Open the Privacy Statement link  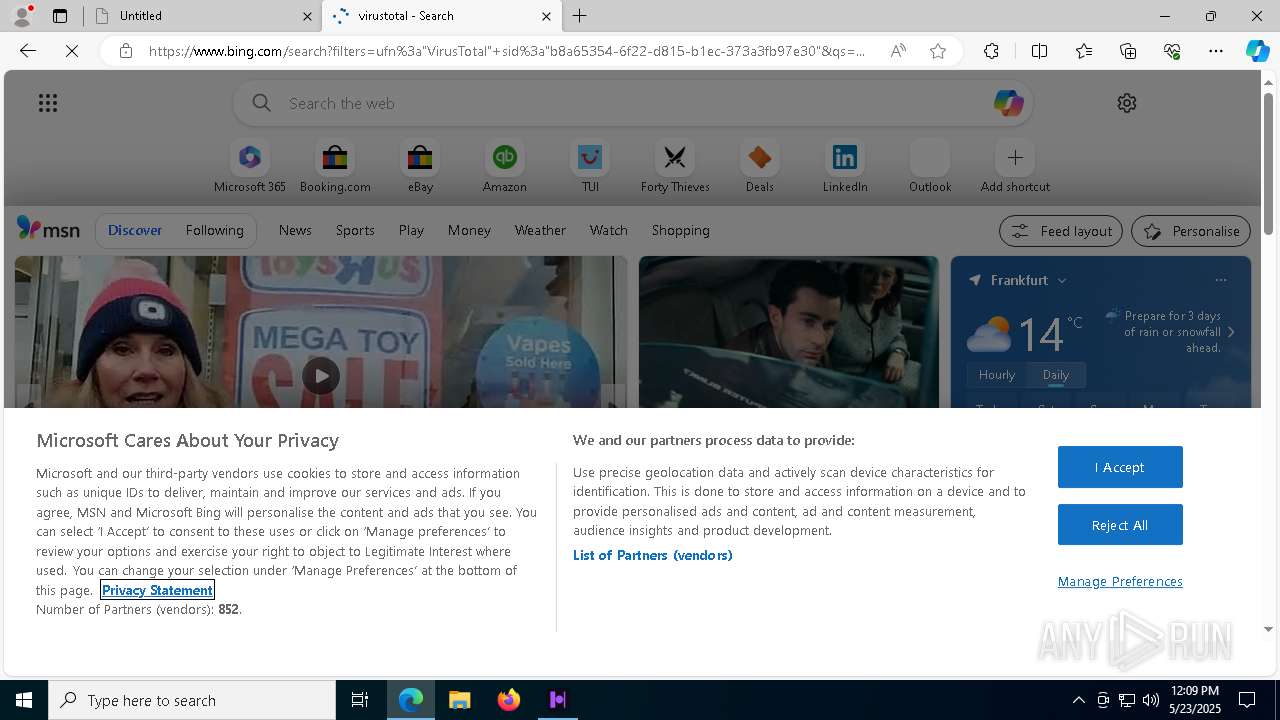tap(157, 590)
